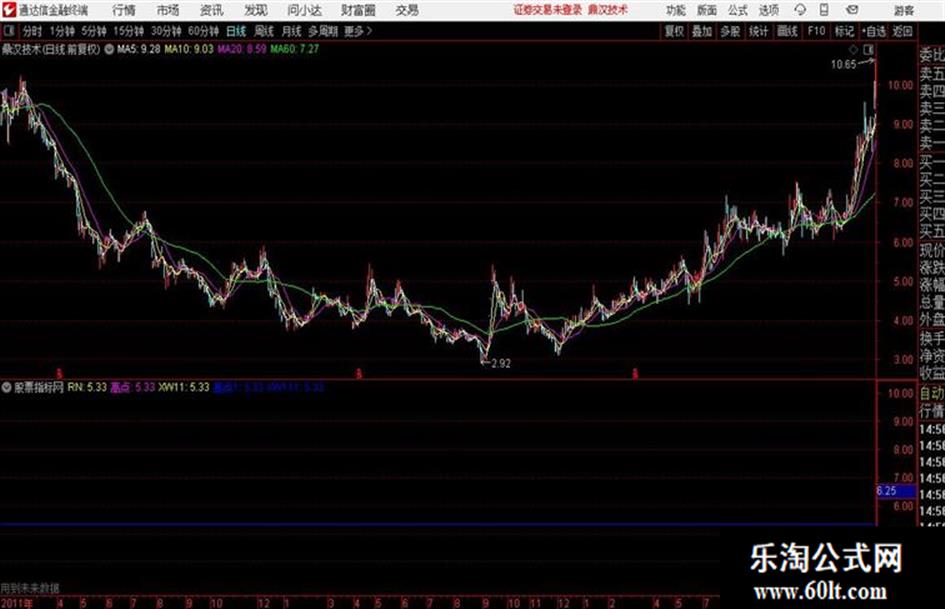
Task: Click the 复权 adjustment button
Action: click(674, 31)
